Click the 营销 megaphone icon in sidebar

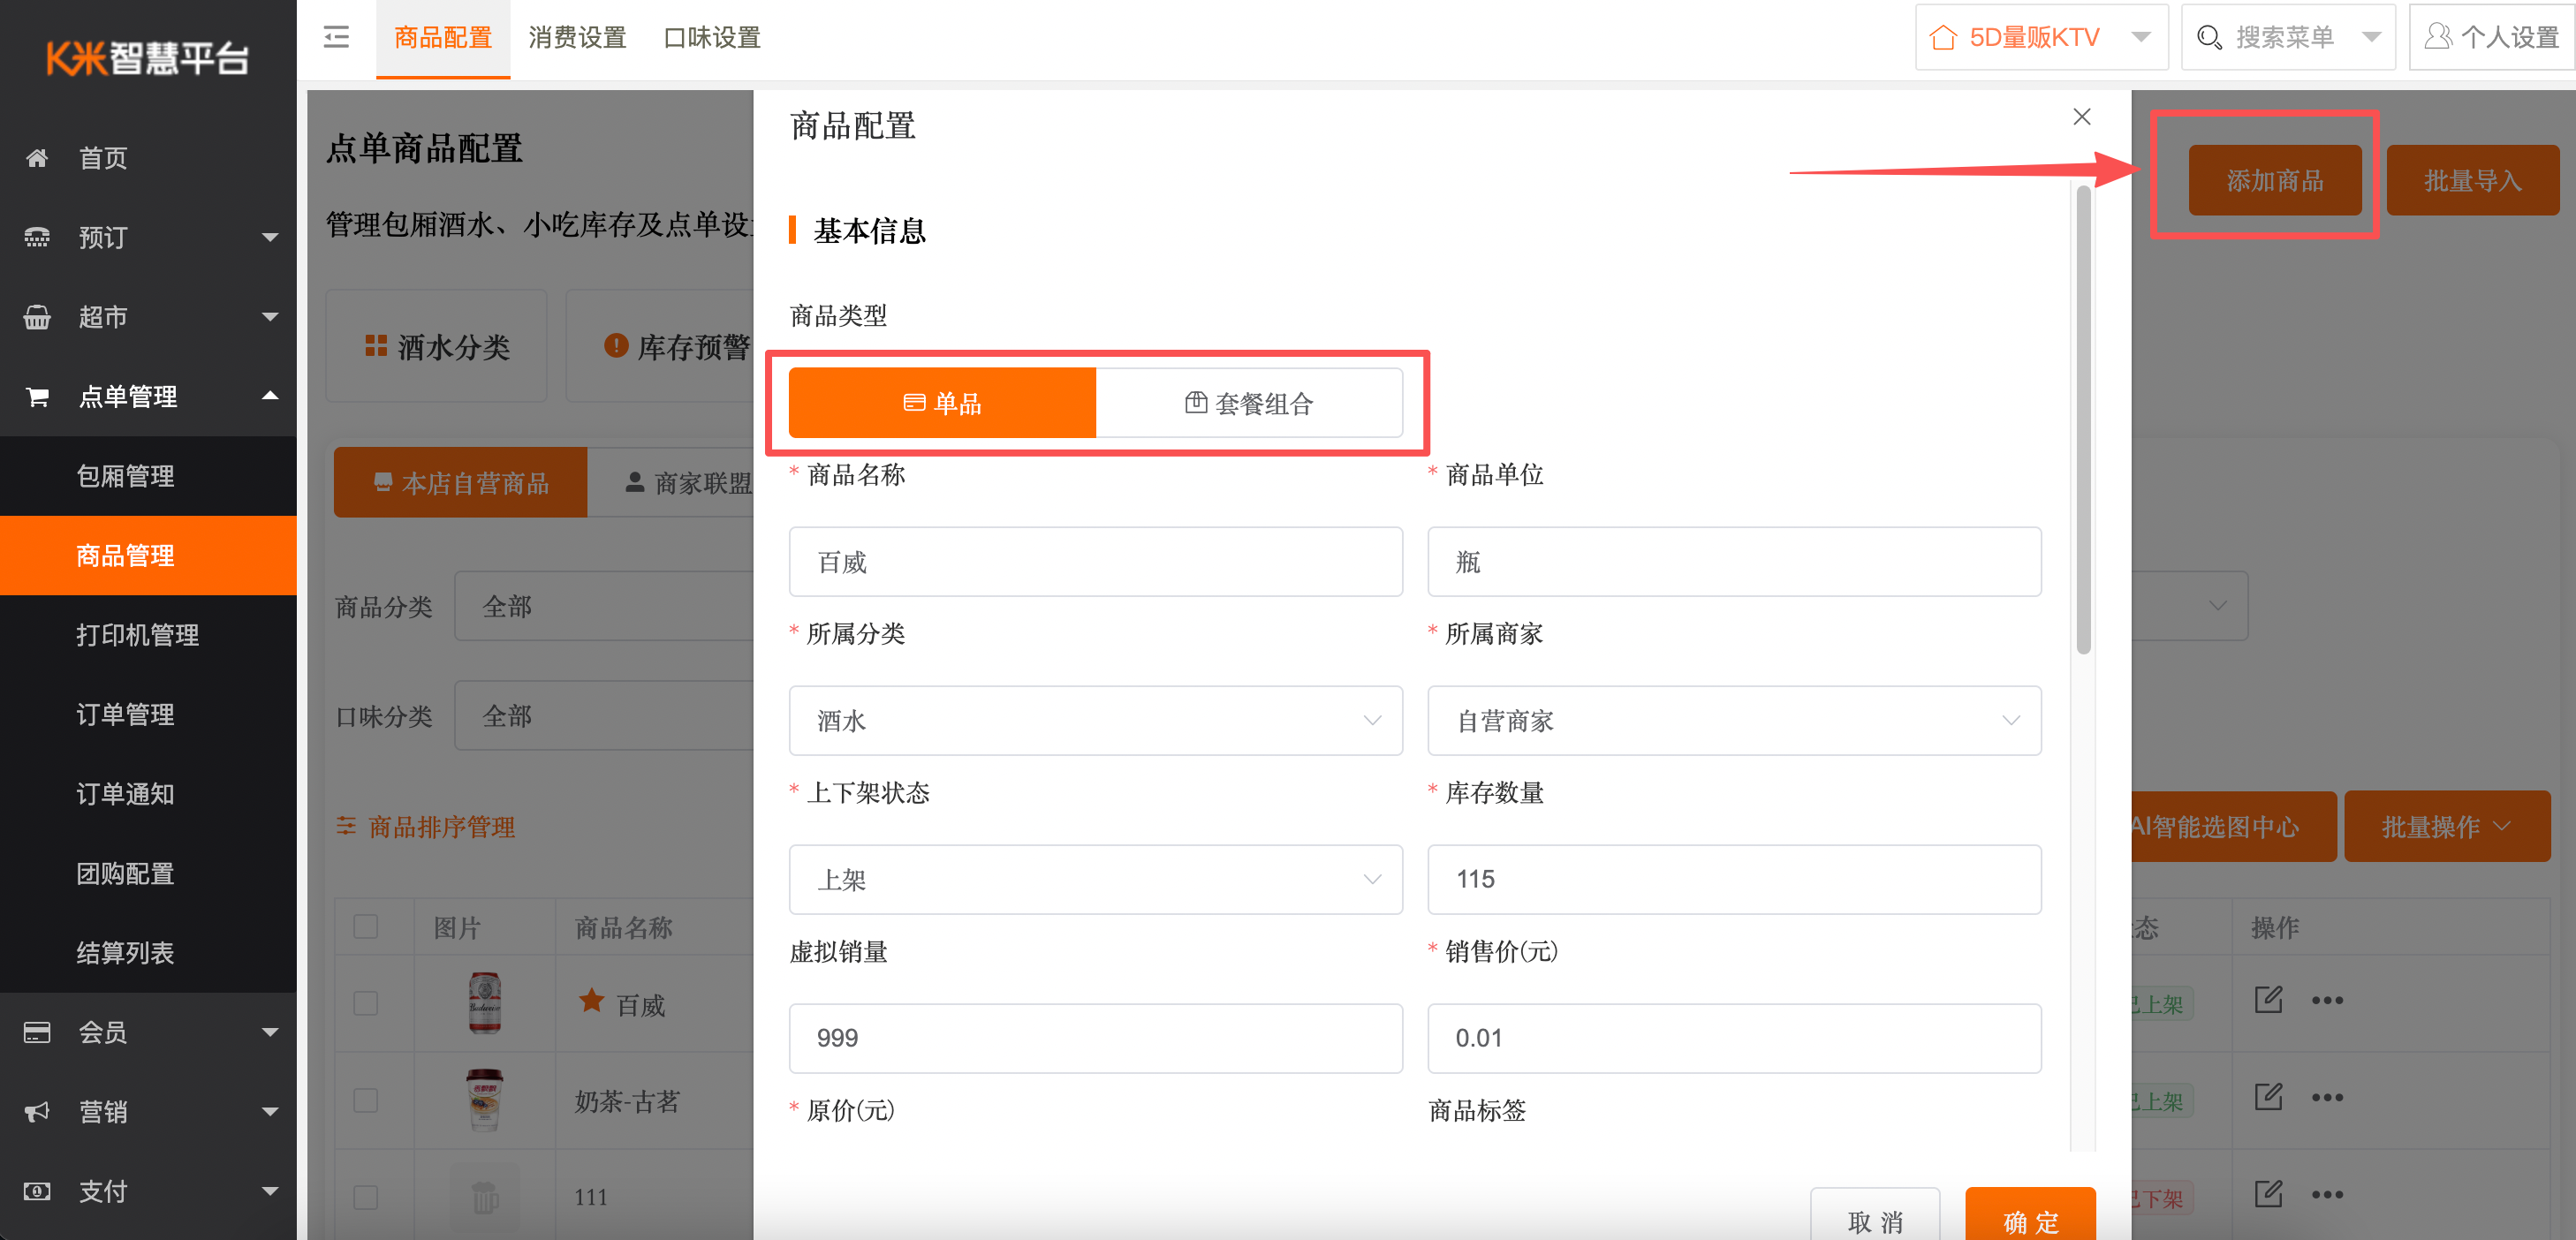click(x=37, y=1112)
